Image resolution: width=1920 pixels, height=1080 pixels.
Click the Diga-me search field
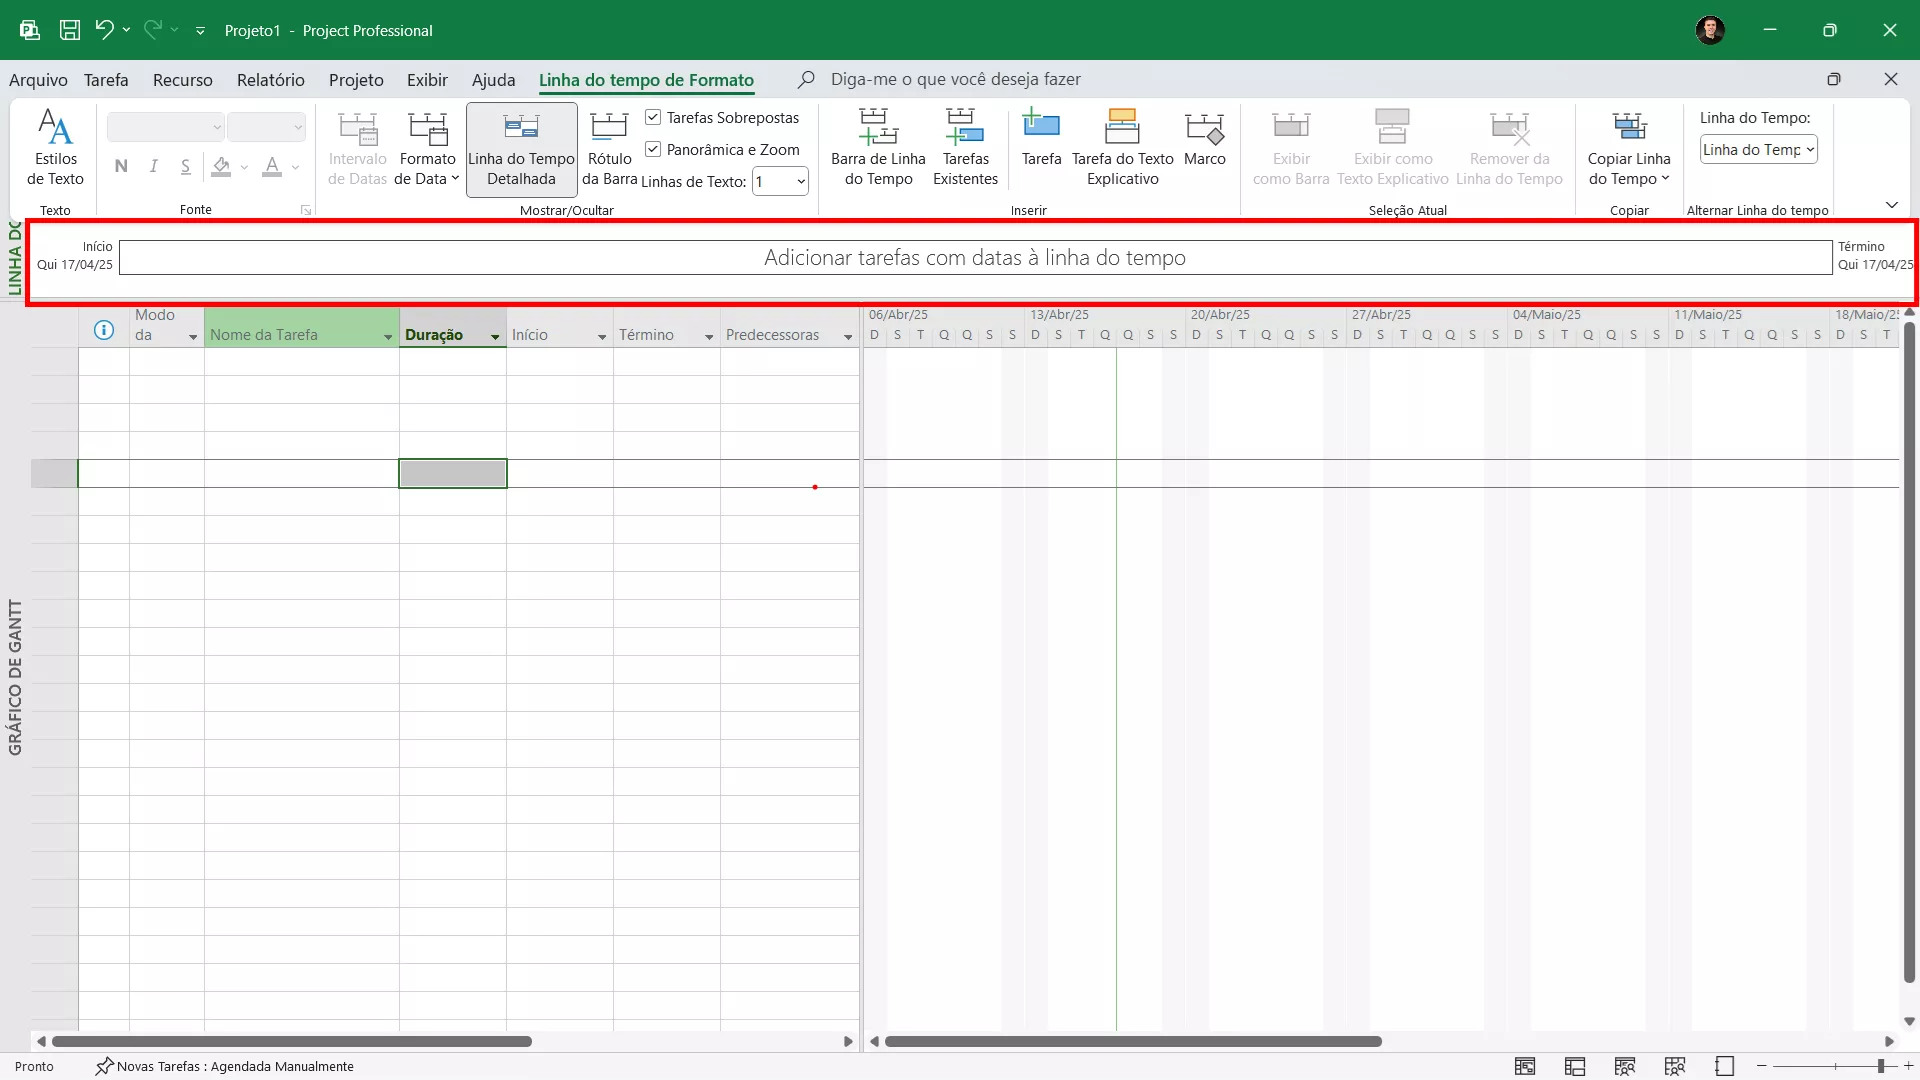click(955, 79)
